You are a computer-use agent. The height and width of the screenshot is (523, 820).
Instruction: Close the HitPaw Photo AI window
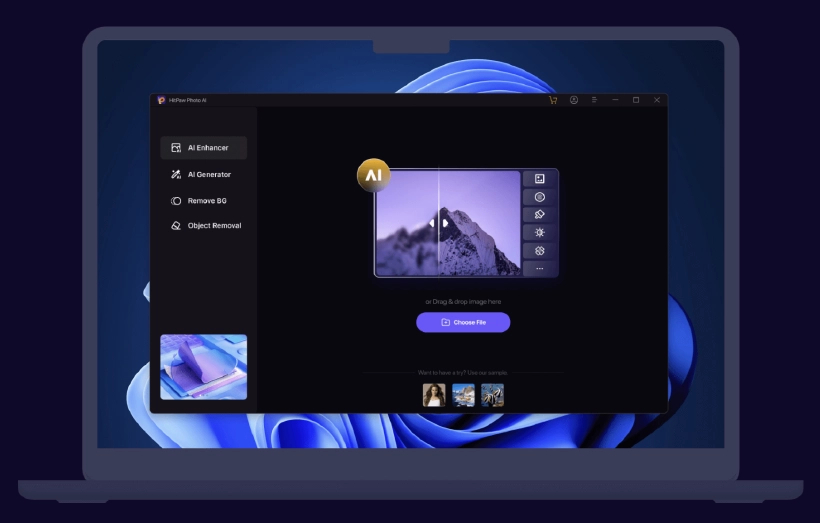tap(657, 100)
